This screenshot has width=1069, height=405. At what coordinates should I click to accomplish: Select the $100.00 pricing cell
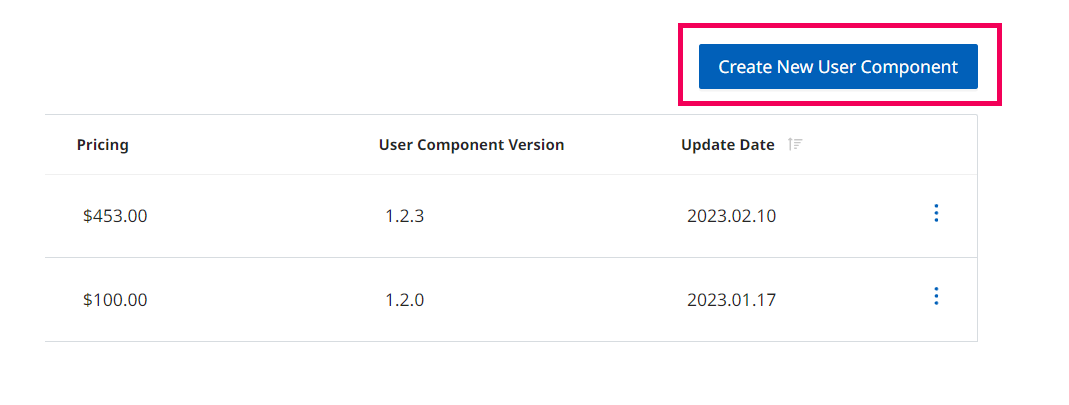(115, 300)
